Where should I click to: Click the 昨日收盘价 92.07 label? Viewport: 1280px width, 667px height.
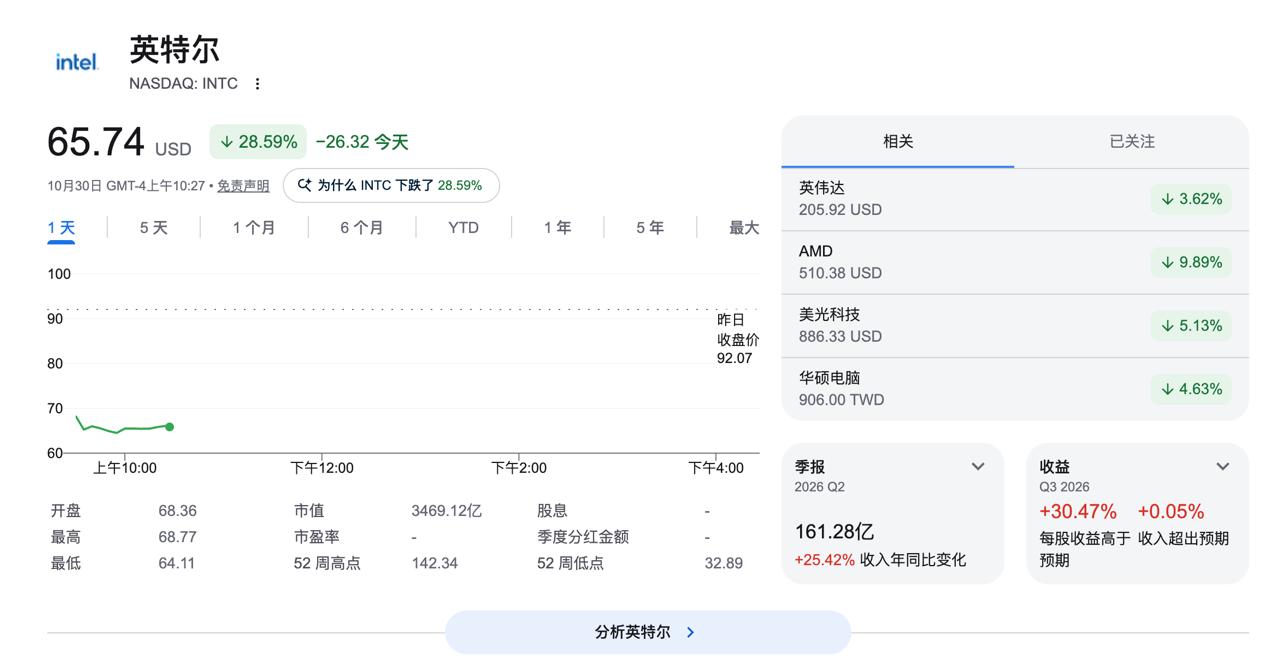[737, 339]
